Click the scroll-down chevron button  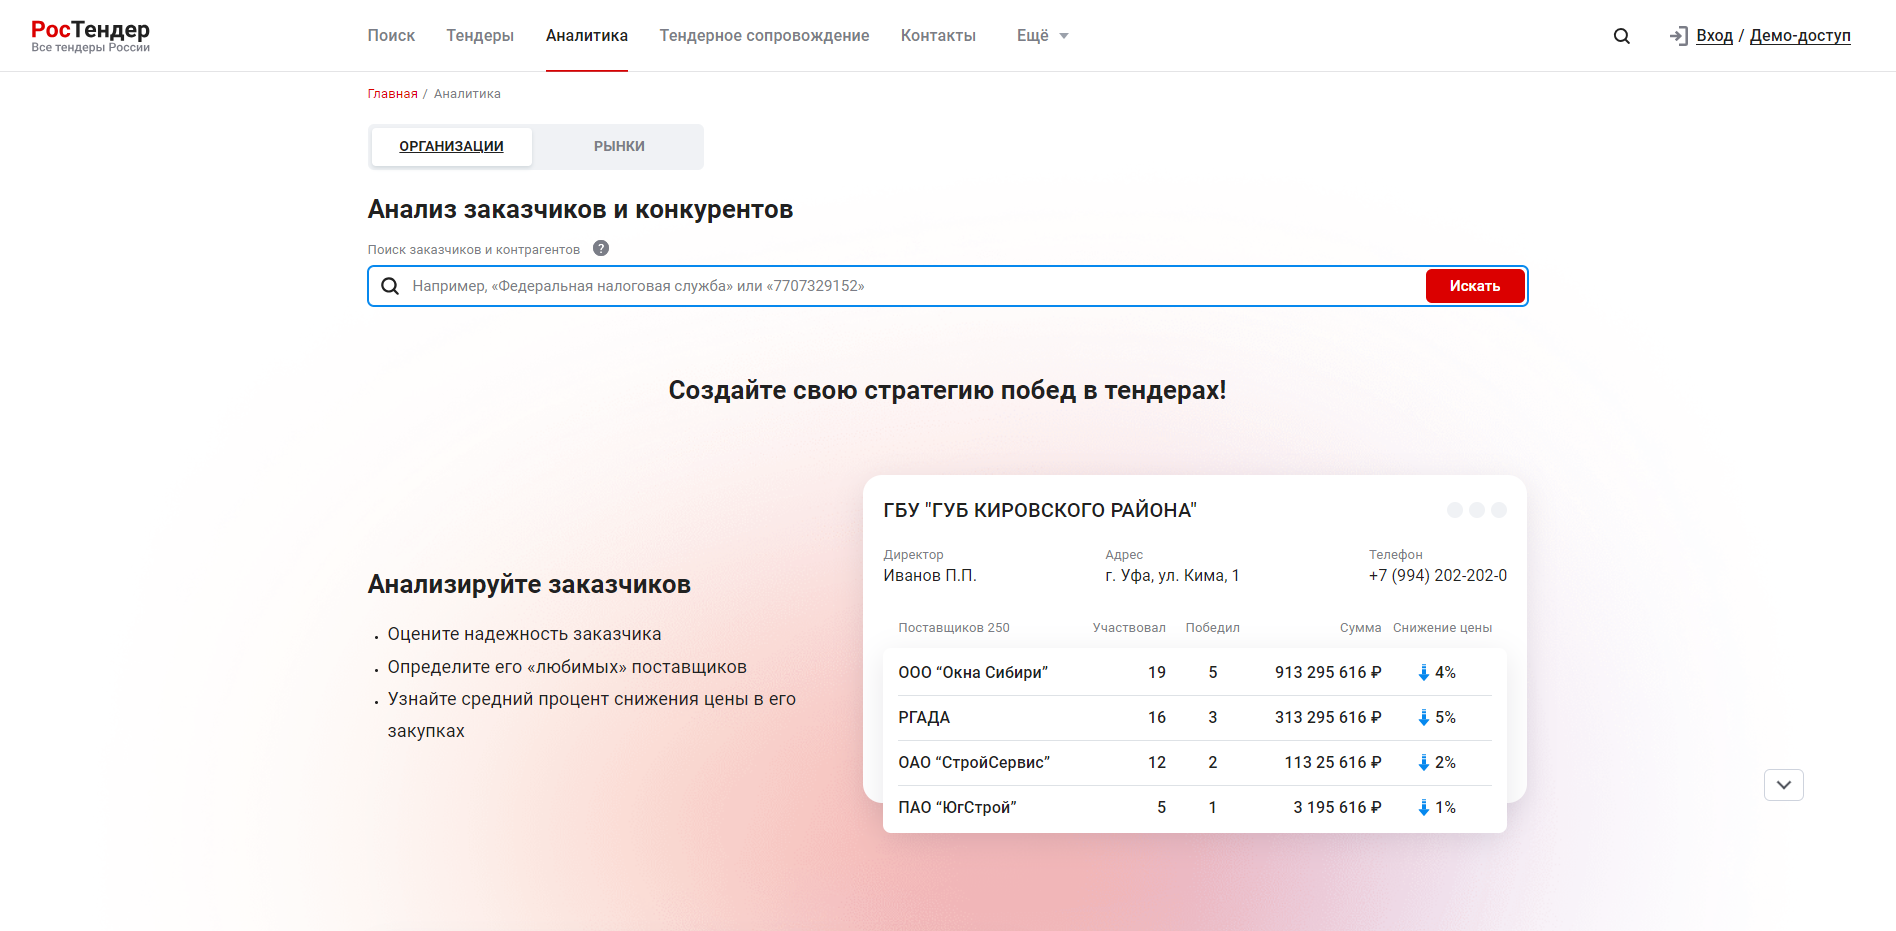coord(1784,785)
